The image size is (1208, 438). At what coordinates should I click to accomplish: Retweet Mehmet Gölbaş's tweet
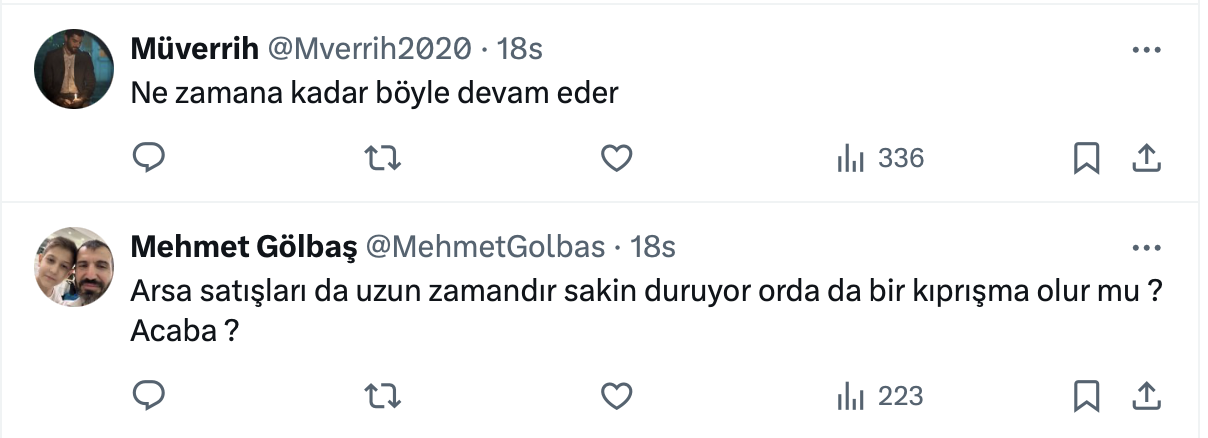coord(379,396)
